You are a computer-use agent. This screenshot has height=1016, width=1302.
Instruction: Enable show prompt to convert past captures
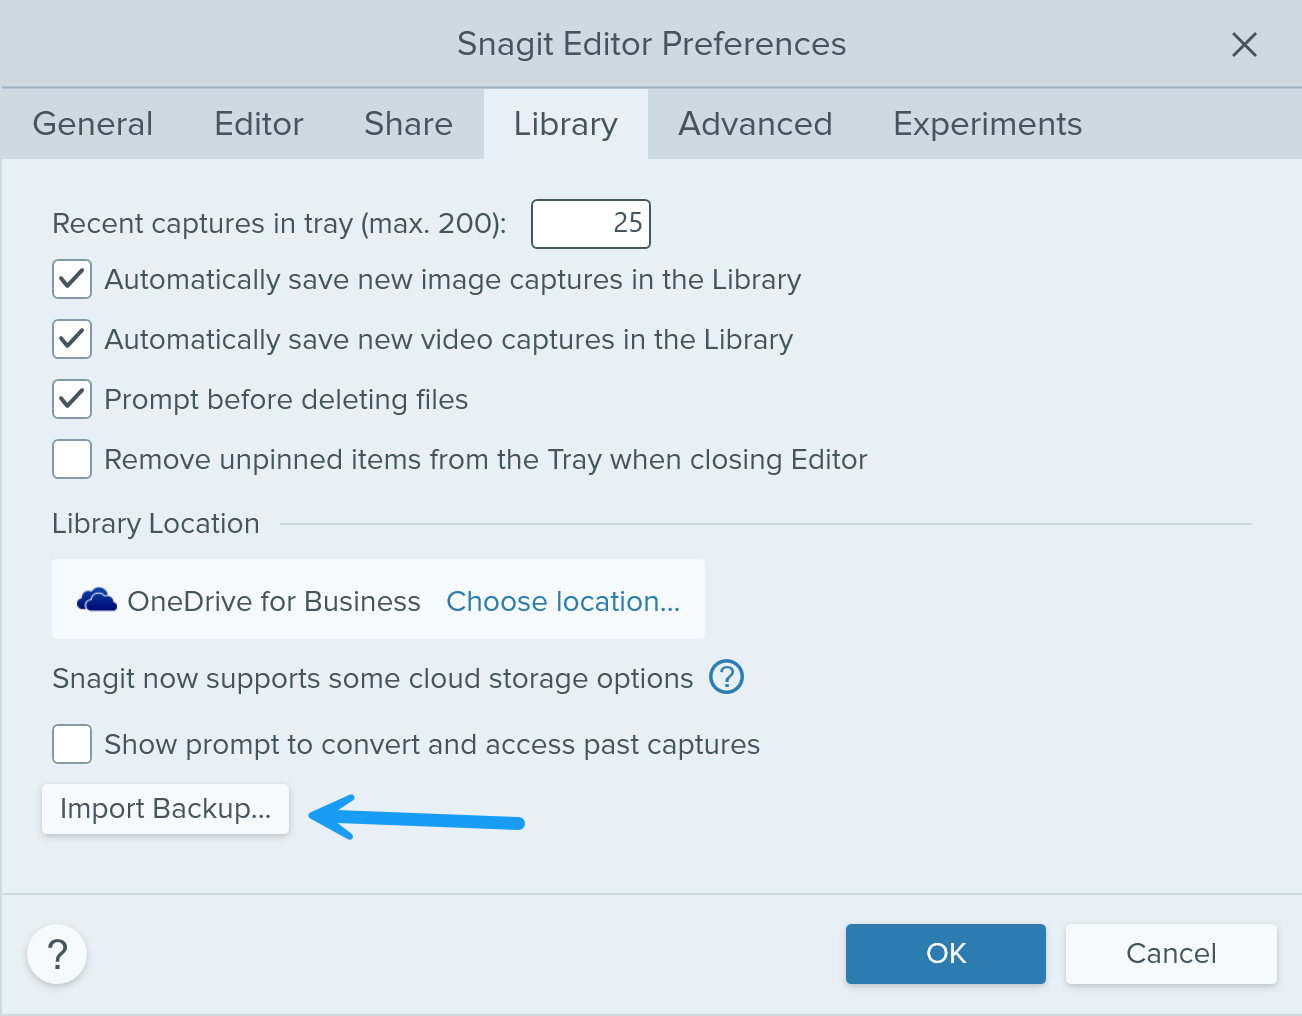tap(72, 745)
